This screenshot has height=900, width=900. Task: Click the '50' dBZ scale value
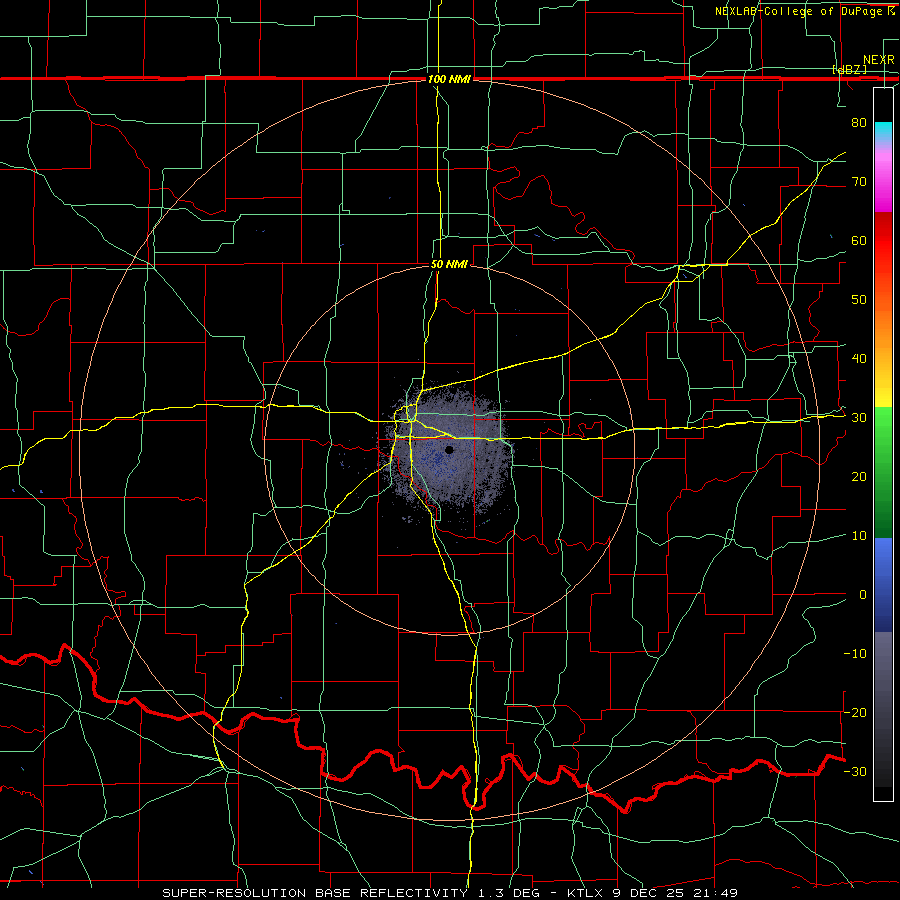click(859, 300)
